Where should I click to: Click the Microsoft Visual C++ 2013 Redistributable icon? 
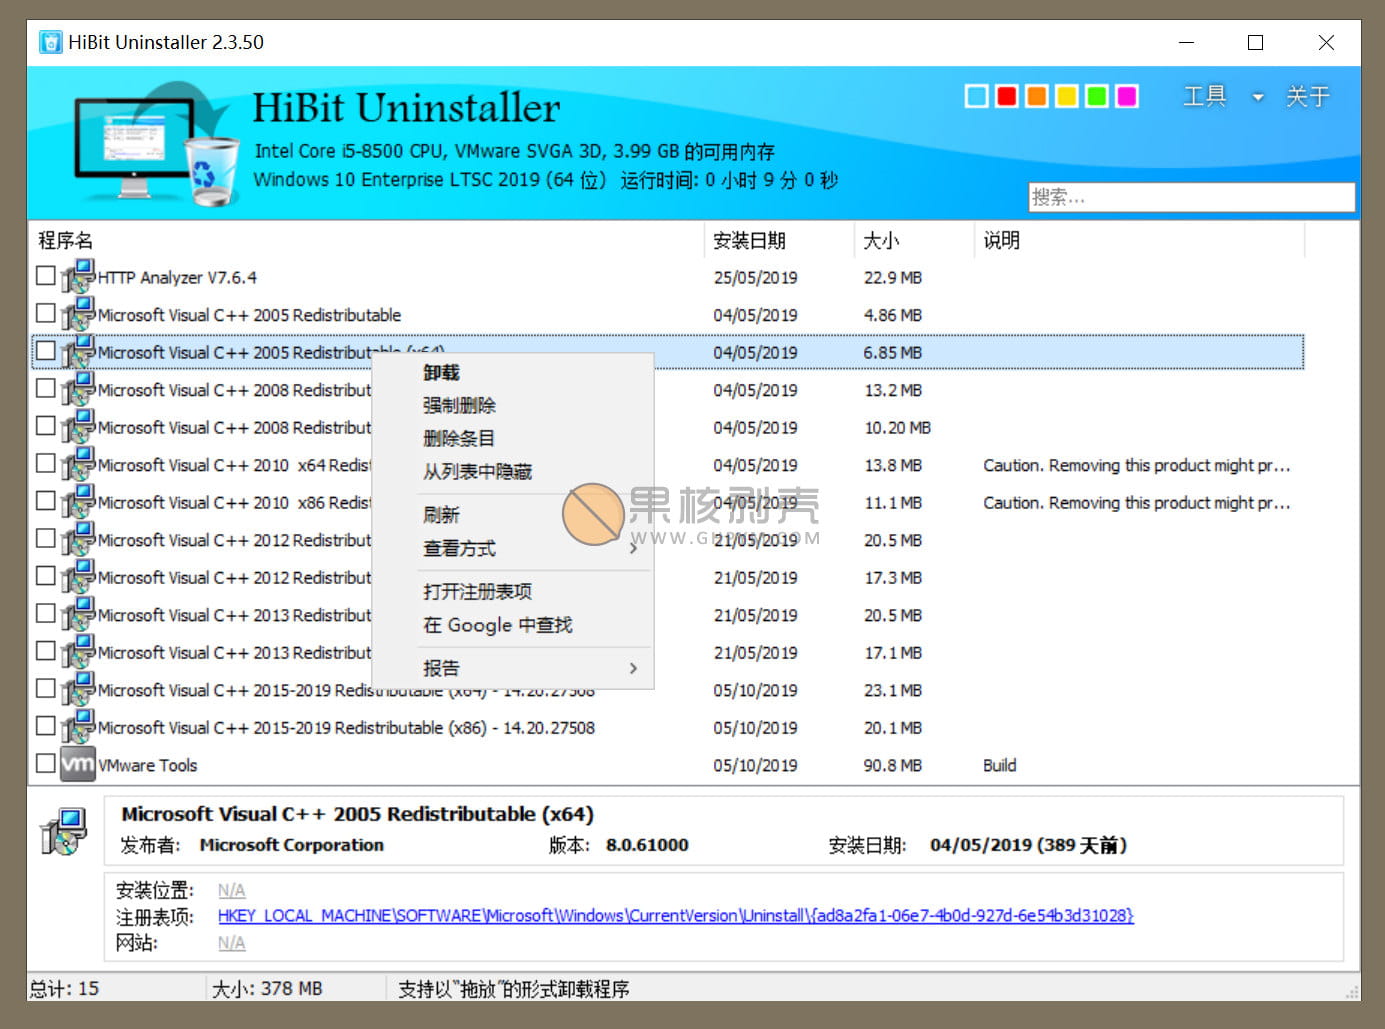77,614
